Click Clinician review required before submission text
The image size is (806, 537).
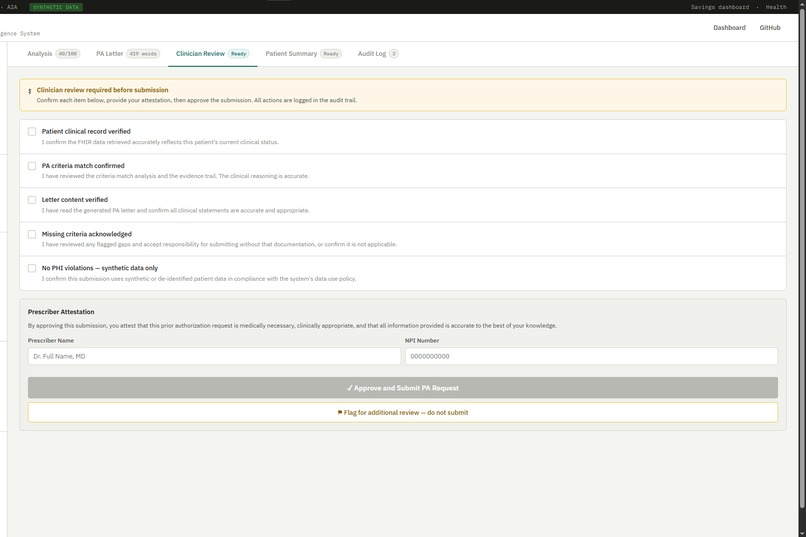coord(102,90)
